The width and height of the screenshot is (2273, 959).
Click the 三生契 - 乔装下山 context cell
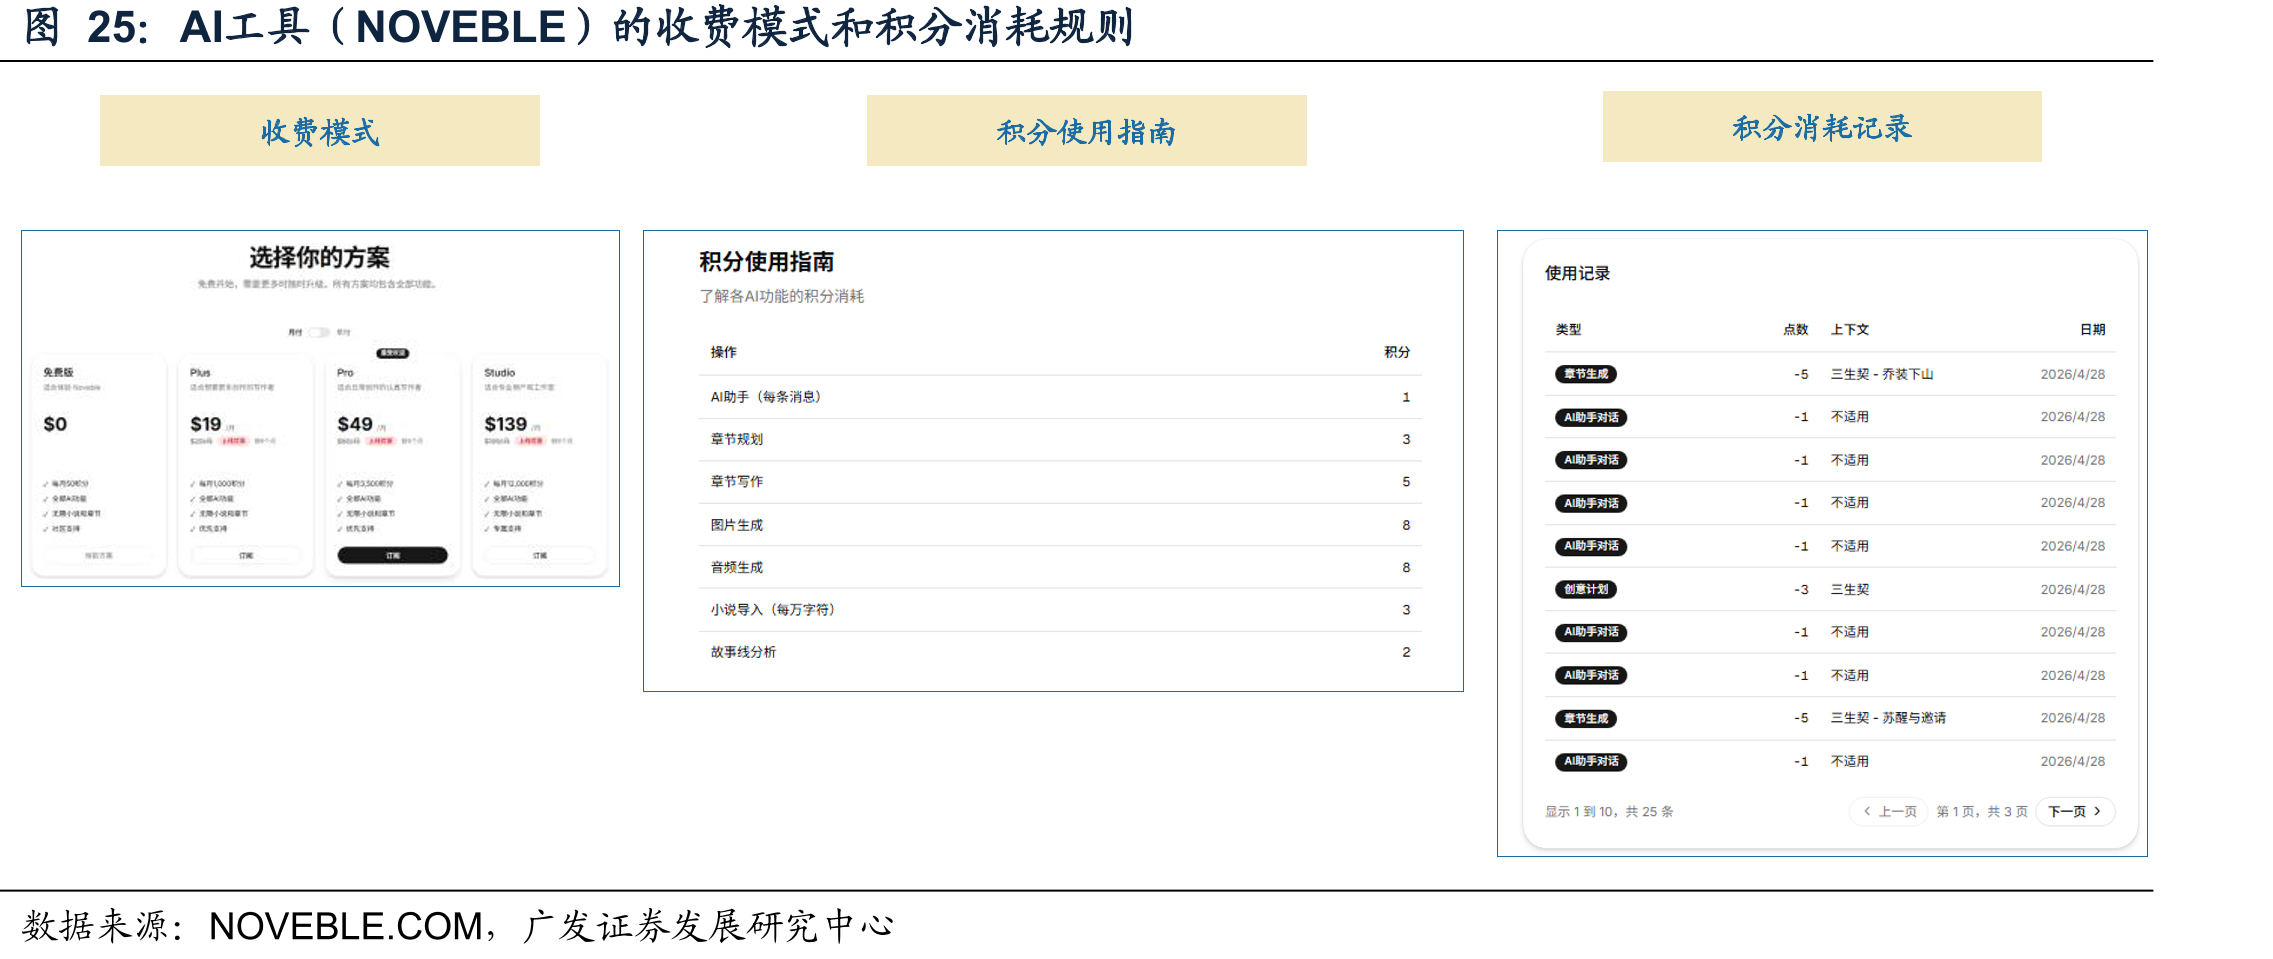pyautogui.click(x=1882, y=374)
